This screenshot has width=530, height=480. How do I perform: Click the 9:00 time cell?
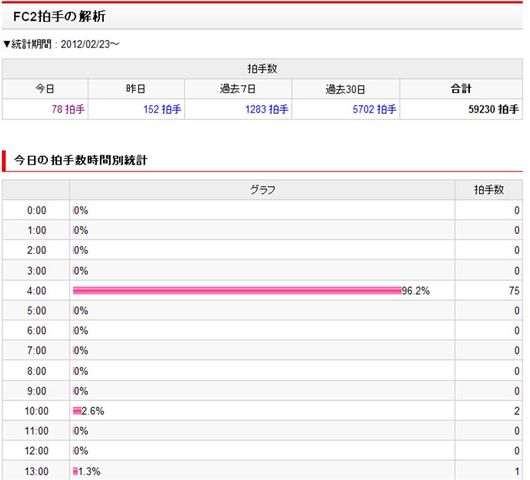click(x=37, y=391)
